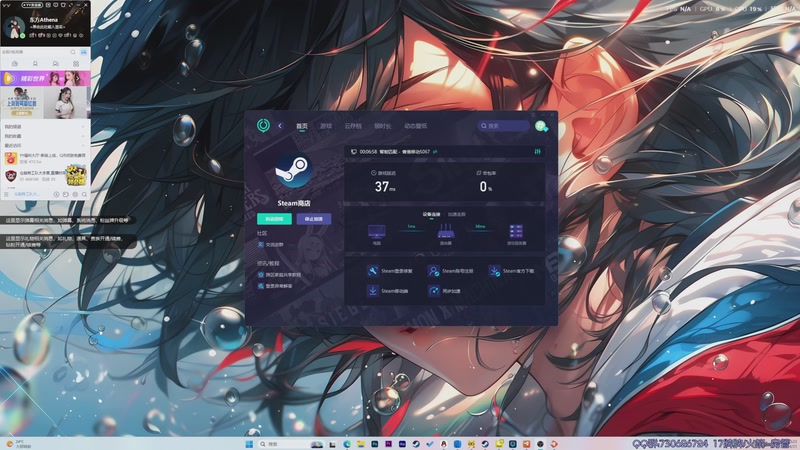This screenshot has width=800, height=450.
Task: Open the YY bottom settings gear
Action: click(75, 194)
